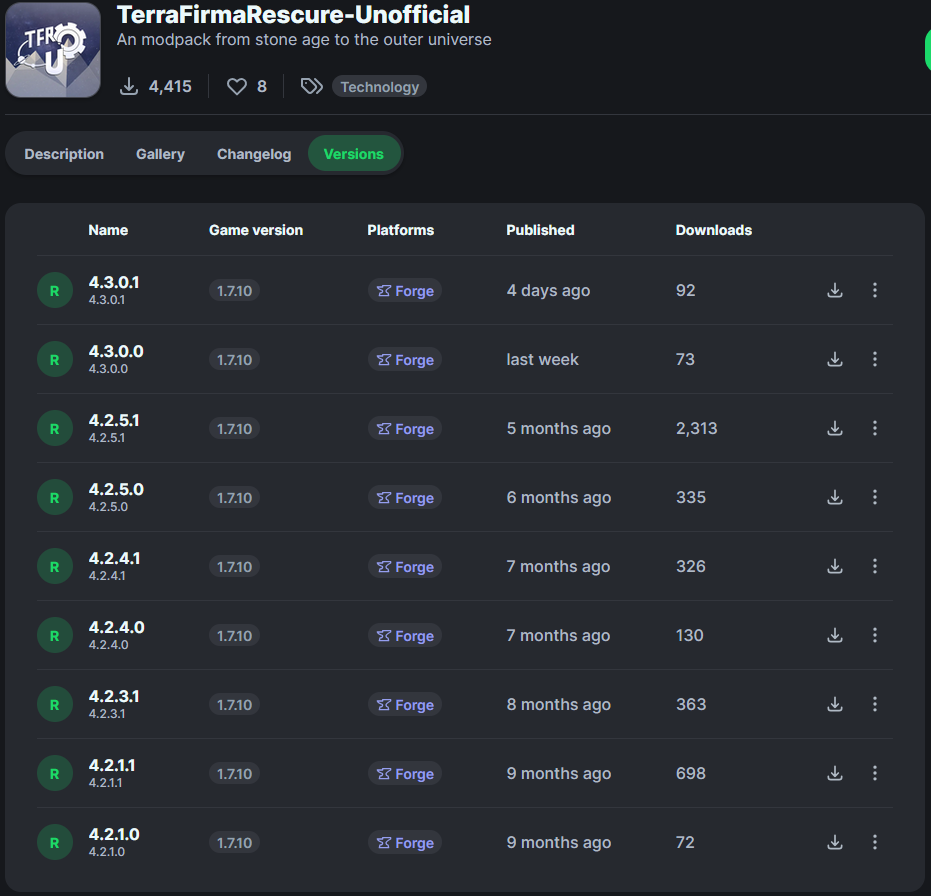Open version 4.2.1.1 name link
The height and width of the screenshot is (896, 931).
(112, 765)
